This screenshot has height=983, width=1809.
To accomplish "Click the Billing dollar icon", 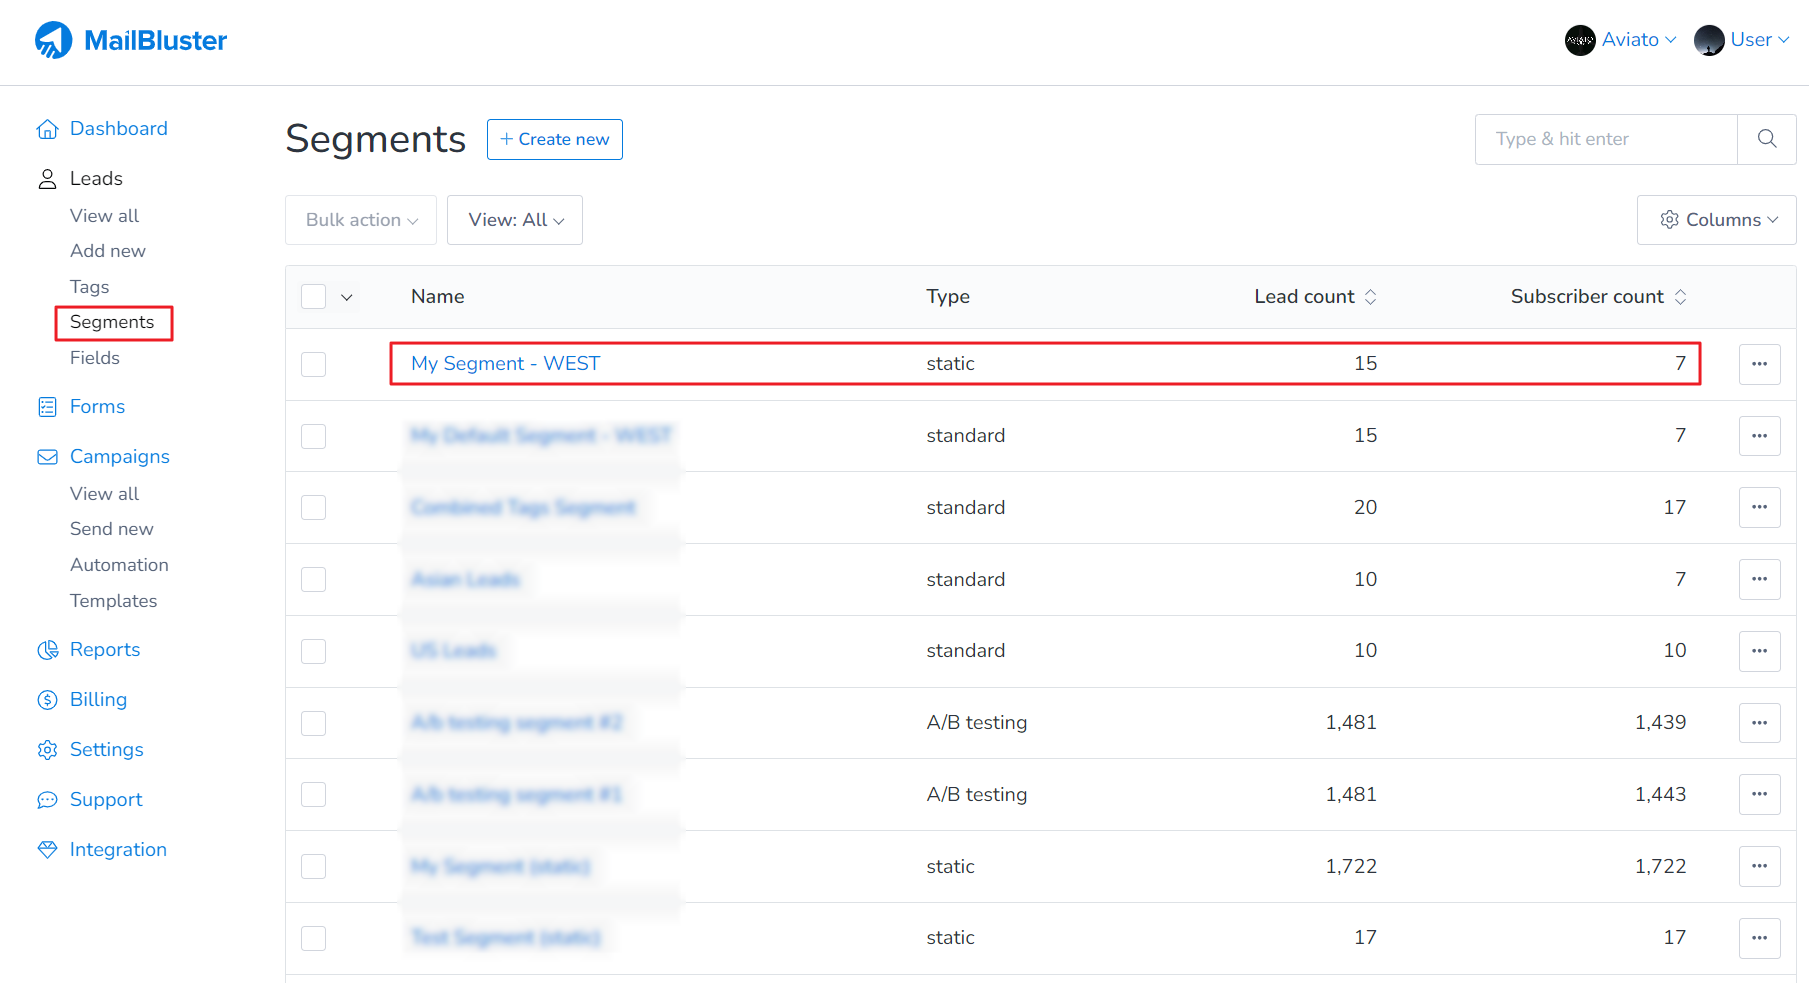I will pos(47,700).
